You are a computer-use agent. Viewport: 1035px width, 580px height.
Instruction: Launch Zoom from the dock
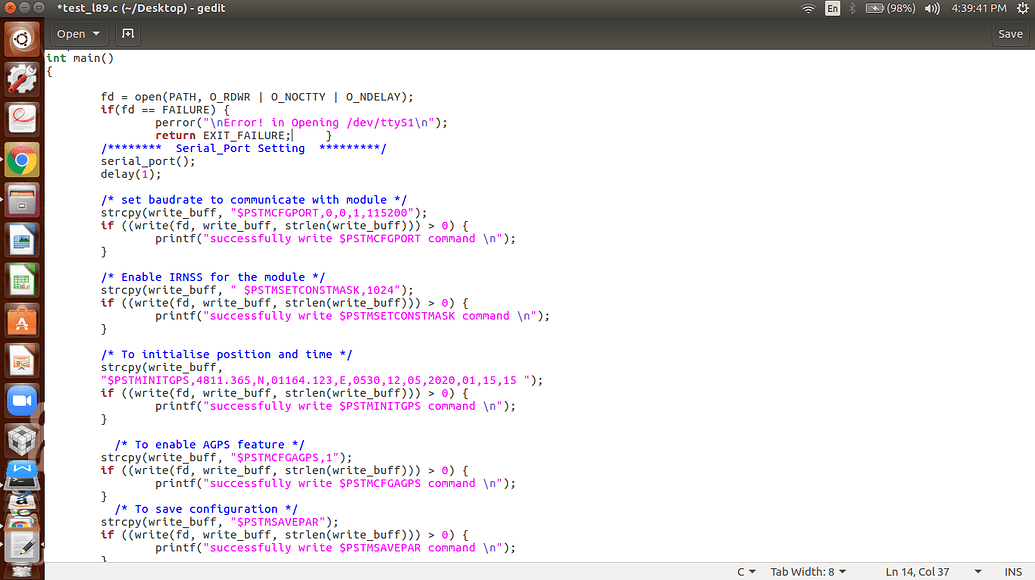[x=22, y=401]
